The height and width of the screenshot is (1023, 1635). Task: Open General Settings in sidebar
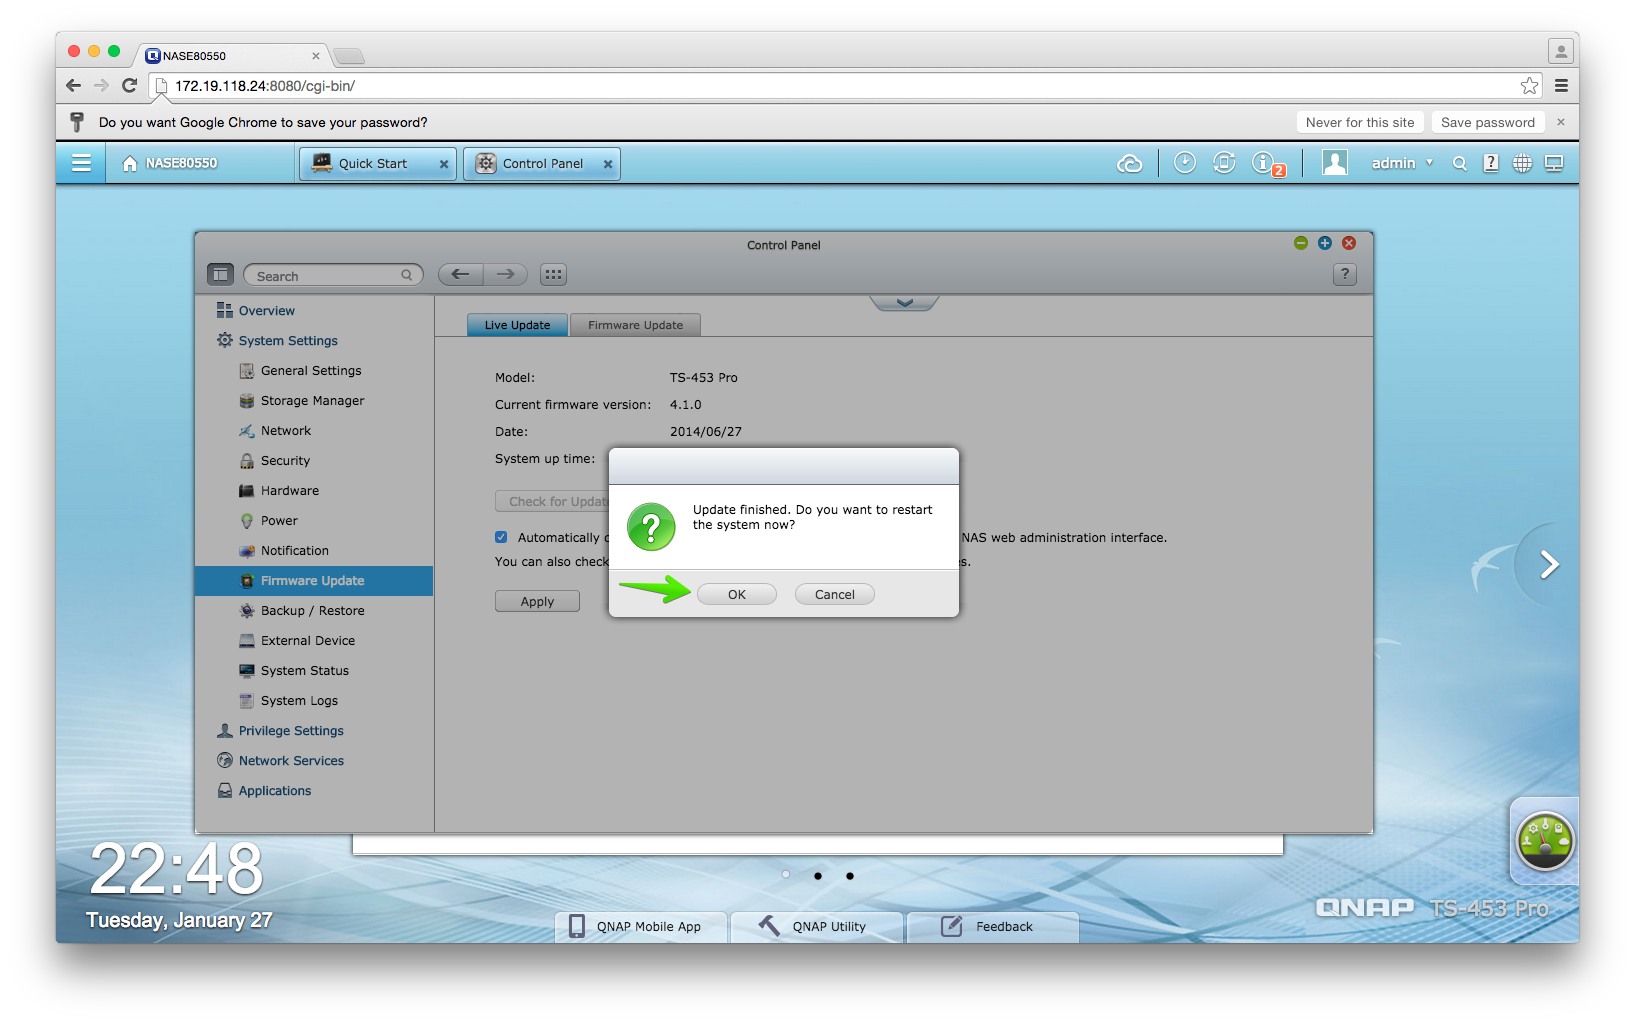coord(311,371)
